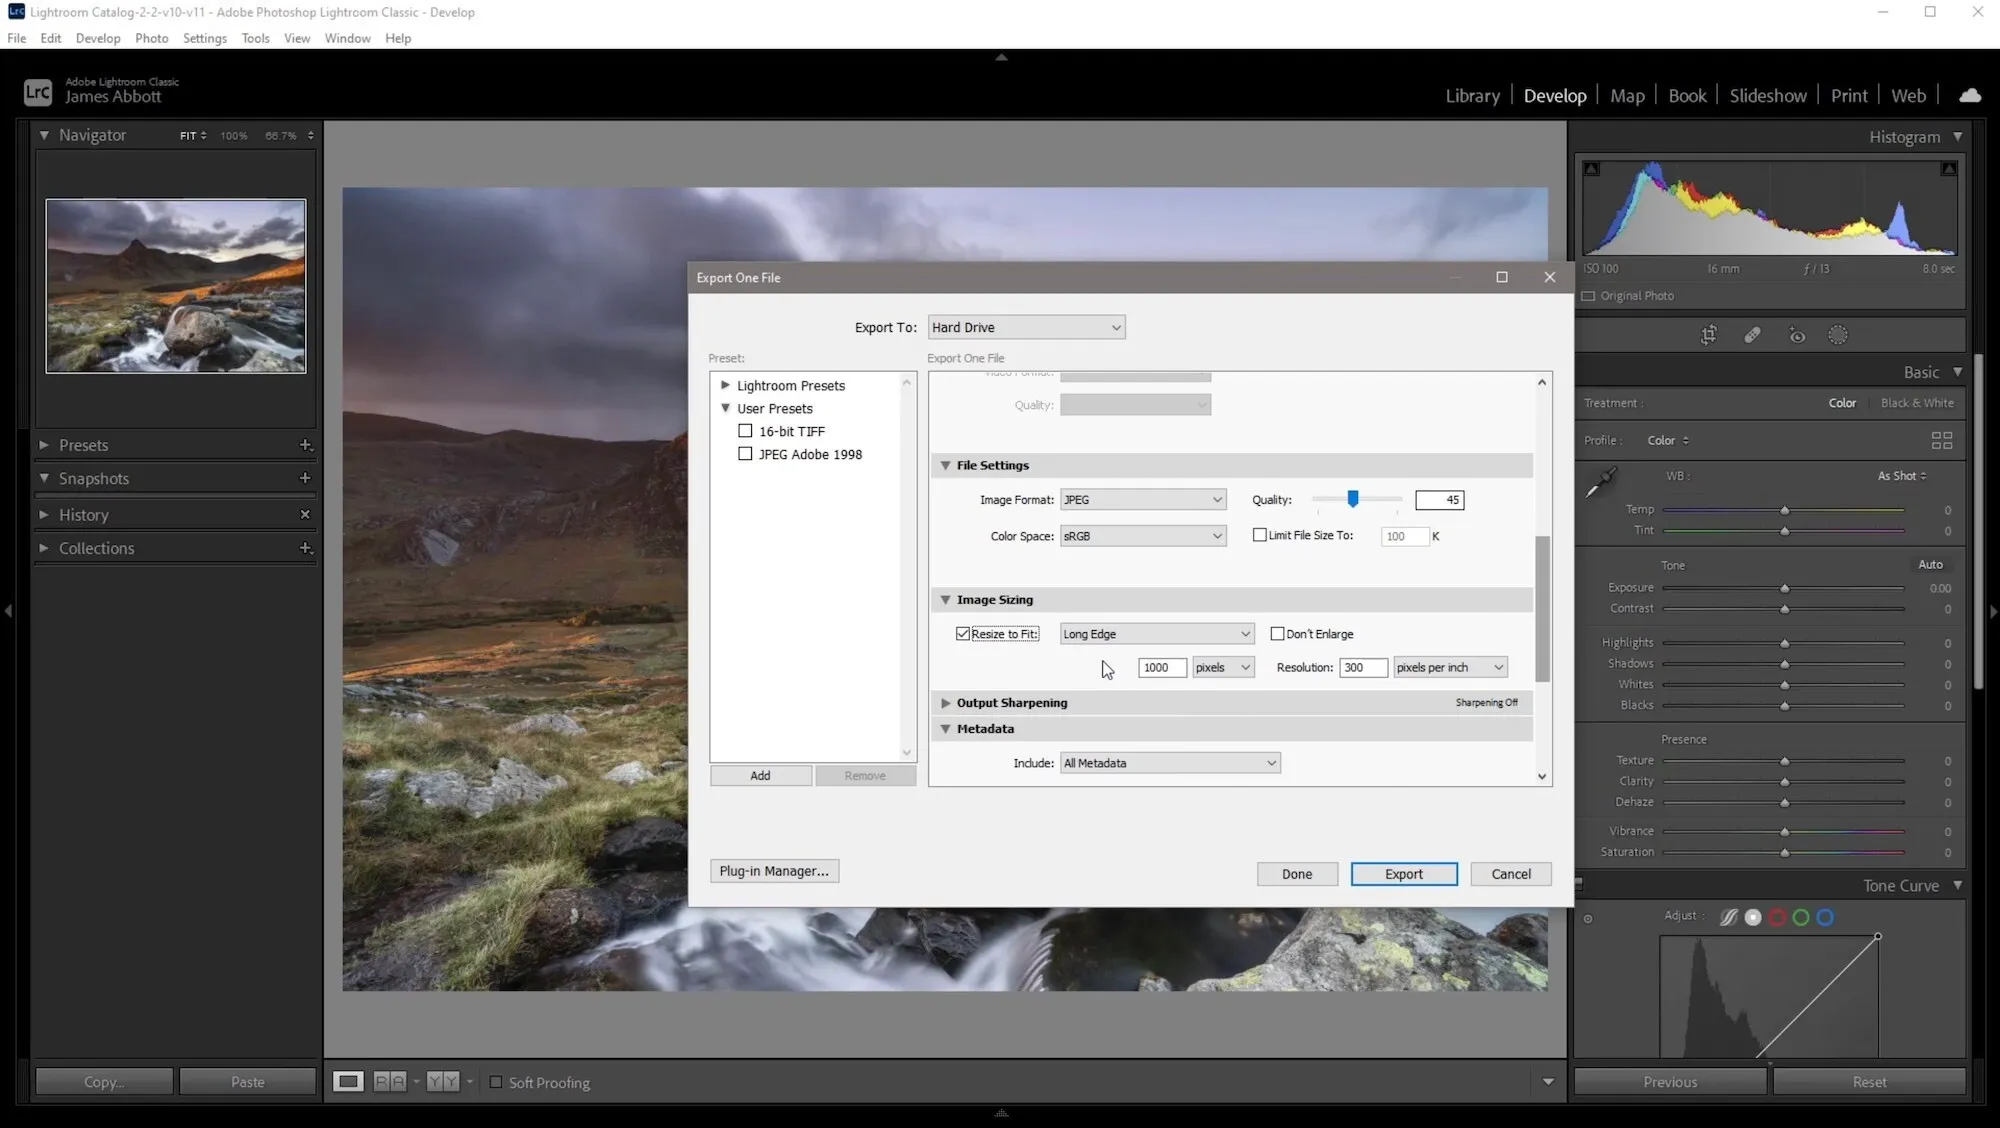Click the Resolution field showing 300
This screenshot has height=1128, width=2000.
(1363, 667)
